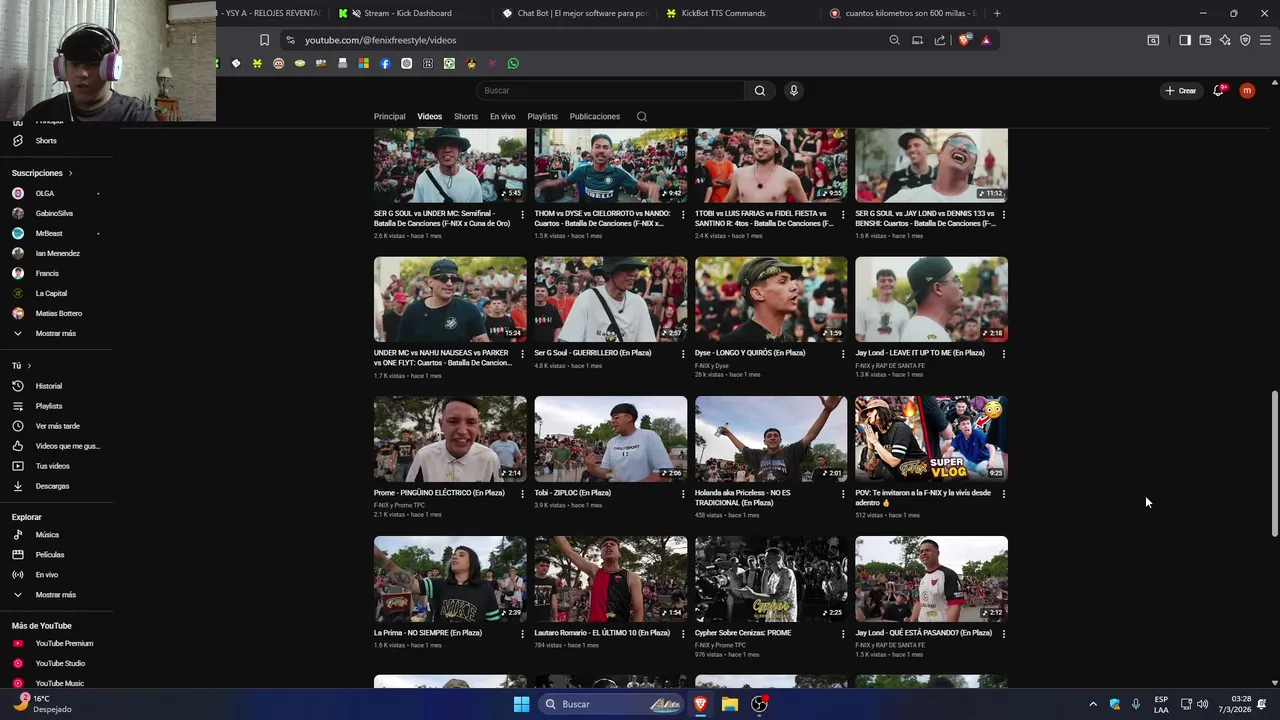Open SUPER VLOG video thumbnail
The image size is (1280, 720).
tap(931, 439)
